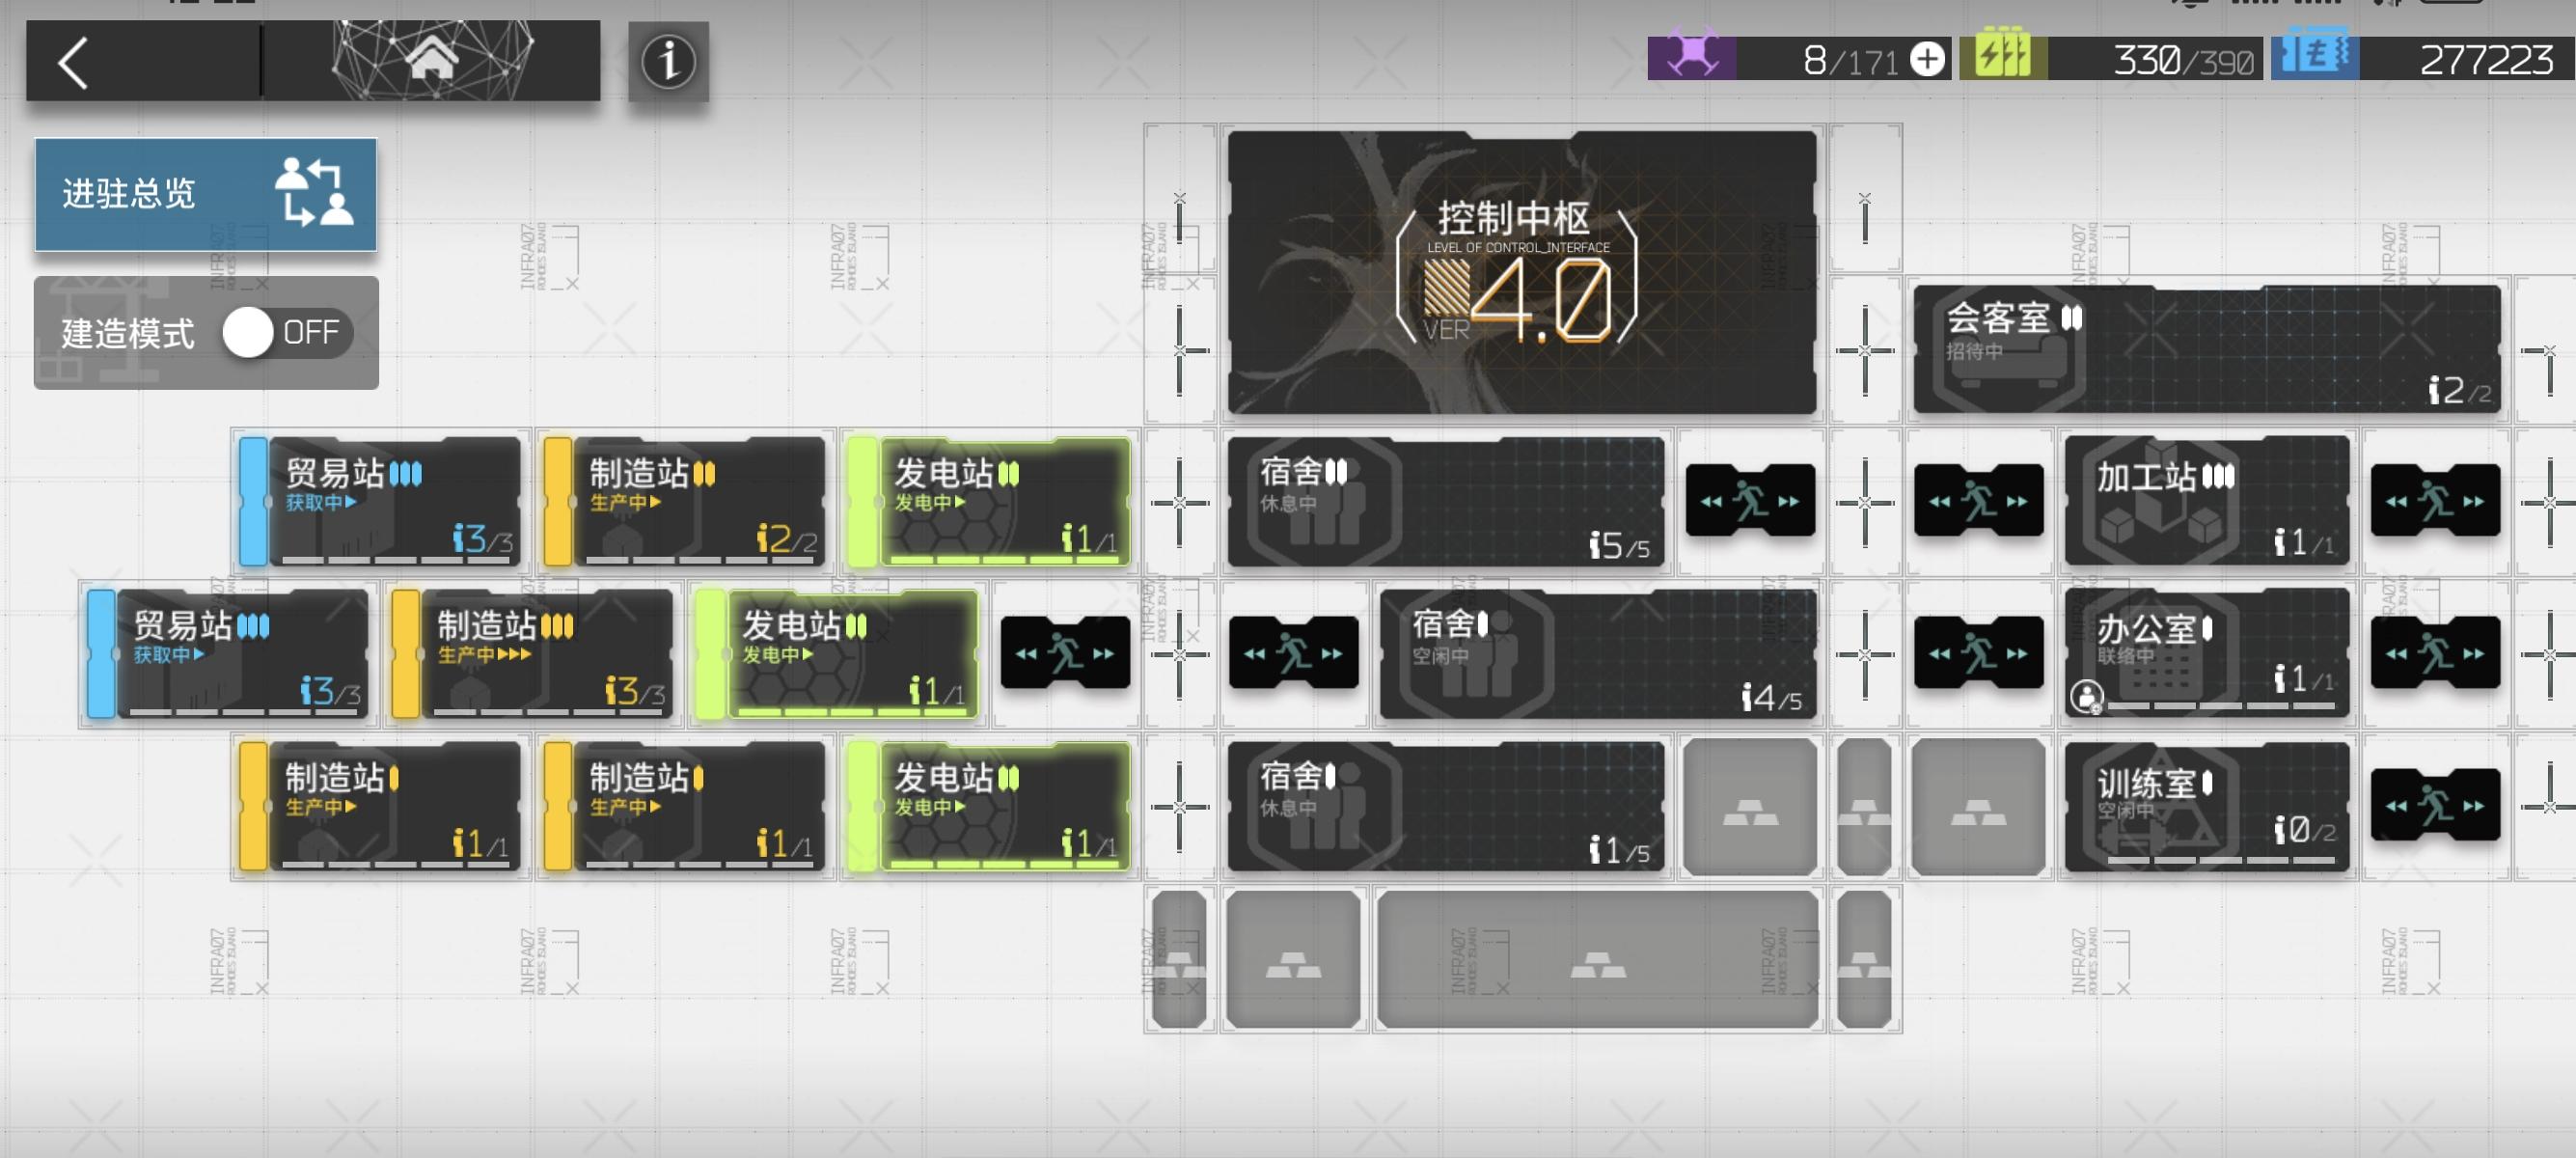Viewport: 2576px width, 1158px height.
Task: Open bottom-row 发电站 power plant
Action: [989, 806]
